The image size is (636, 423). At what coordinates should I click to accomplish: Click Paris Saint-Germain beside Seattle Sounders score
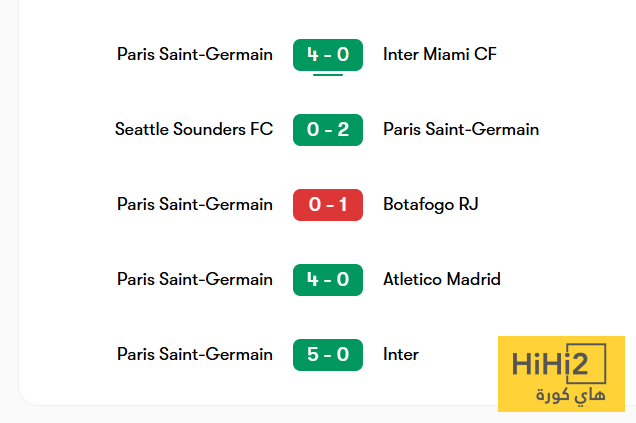461,129
